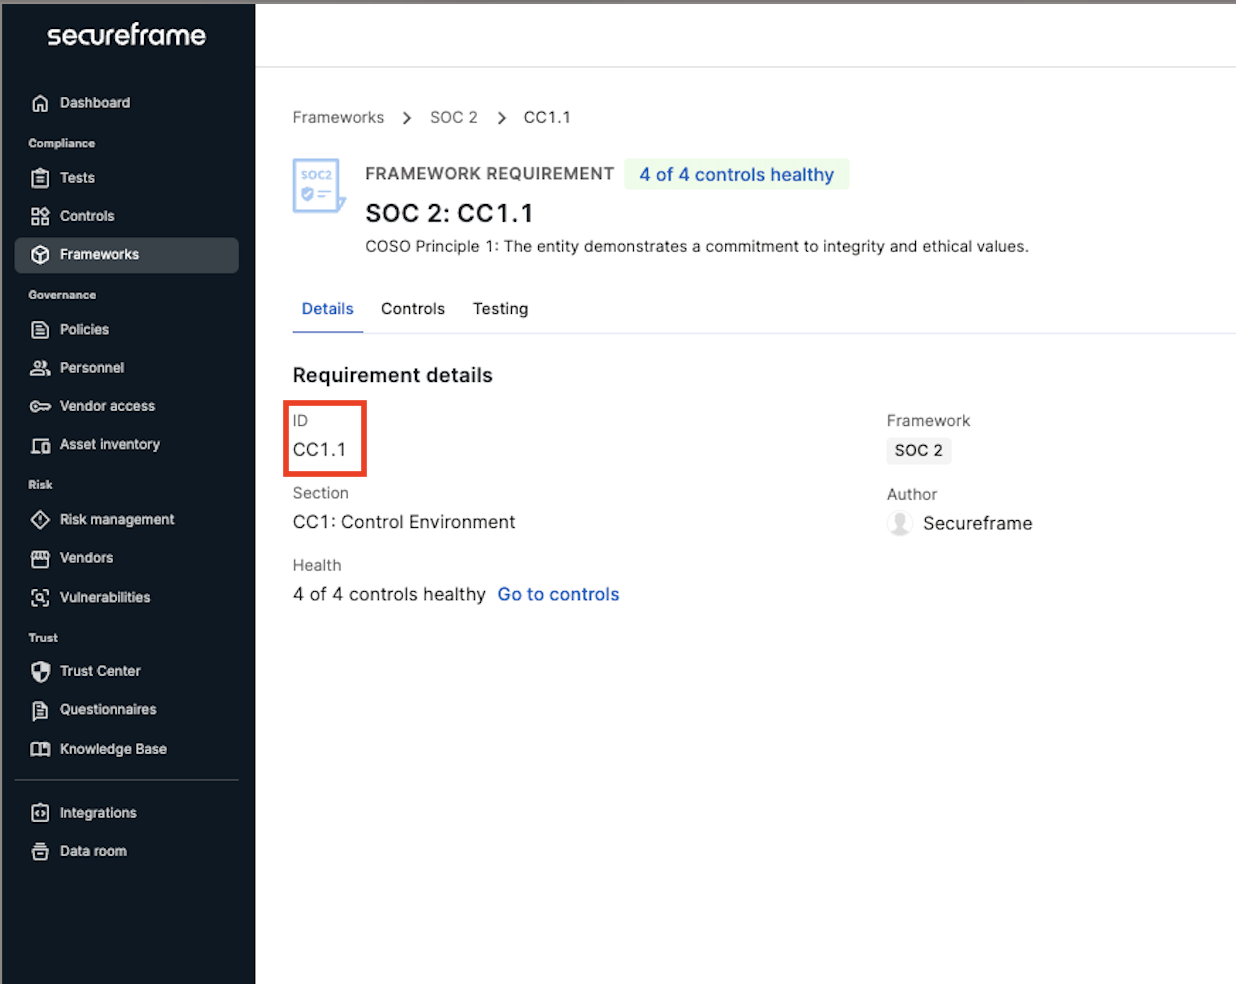Click the Secureframe author avatar

[900, 523]
